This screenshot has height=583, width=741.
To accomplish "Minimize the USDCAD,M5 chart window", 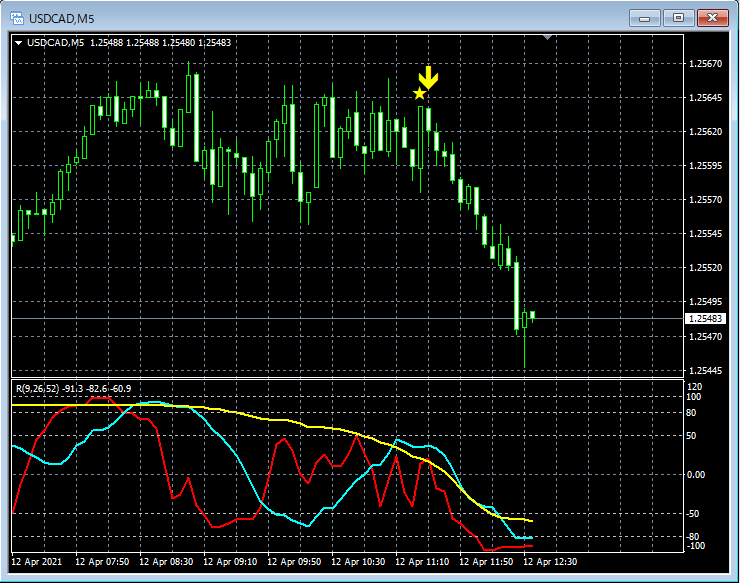I will 646,17.
